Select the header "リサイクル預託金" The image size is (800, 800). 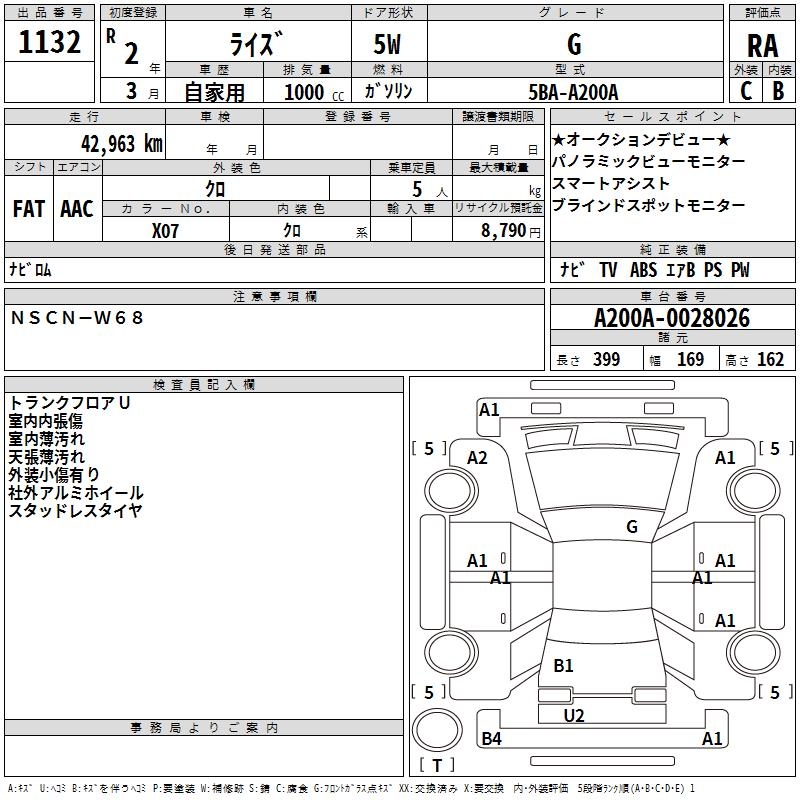[x=498, y=208]
